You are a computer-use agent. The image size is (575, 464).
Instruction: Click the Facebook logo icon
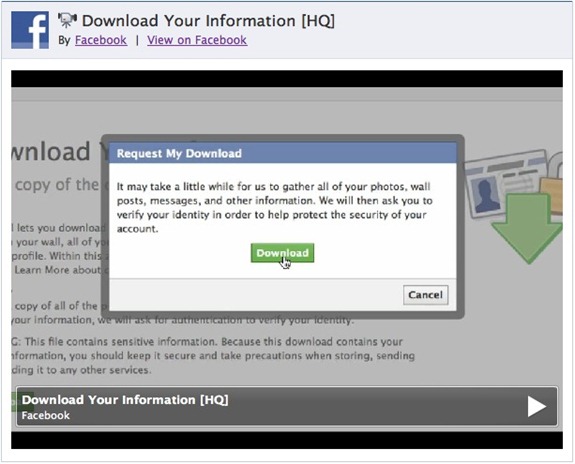pos(30,30)
